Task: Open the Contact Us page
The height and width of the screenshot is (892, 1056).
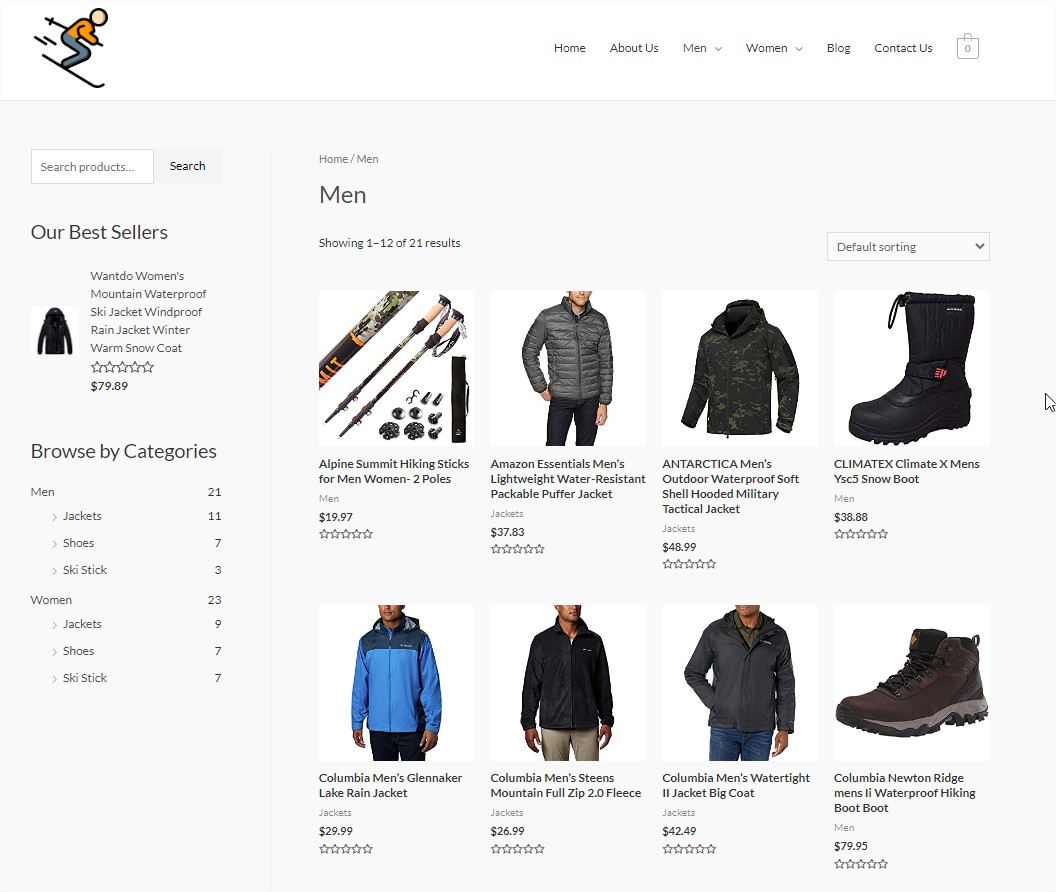Action: tap(903, 48)
